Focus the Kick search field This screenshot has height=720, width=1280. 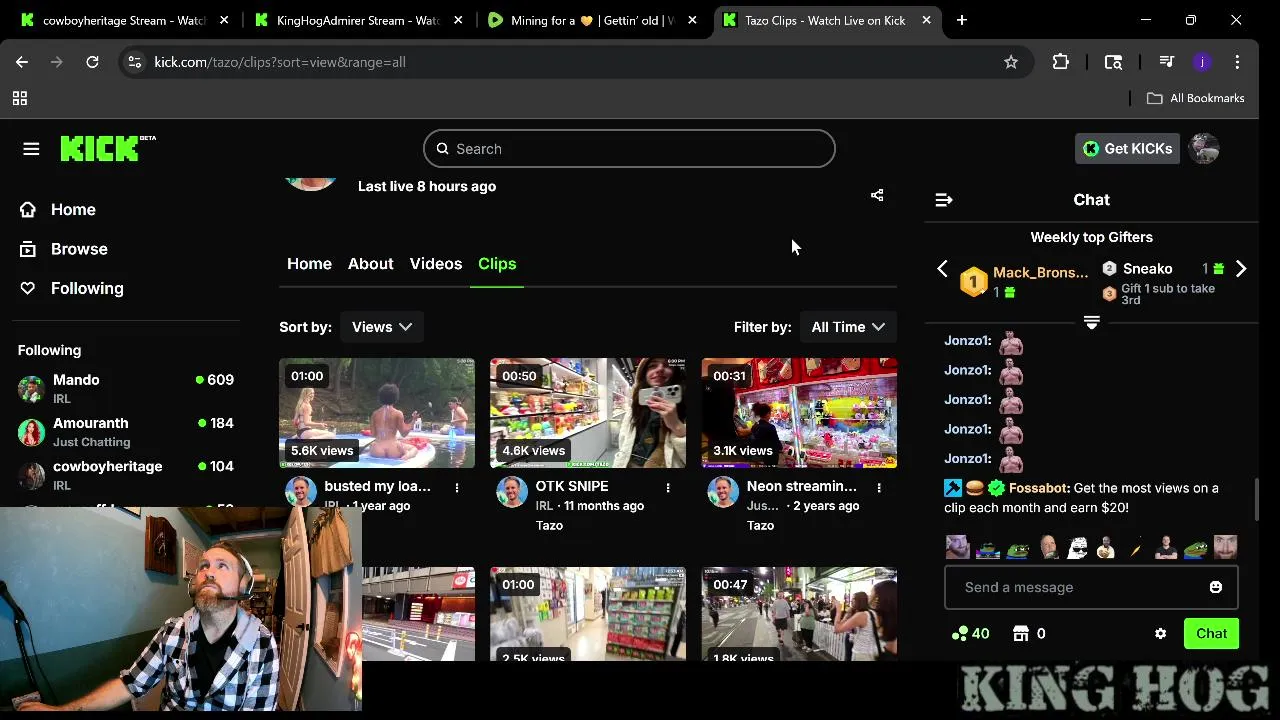click(x=629, y=149)
